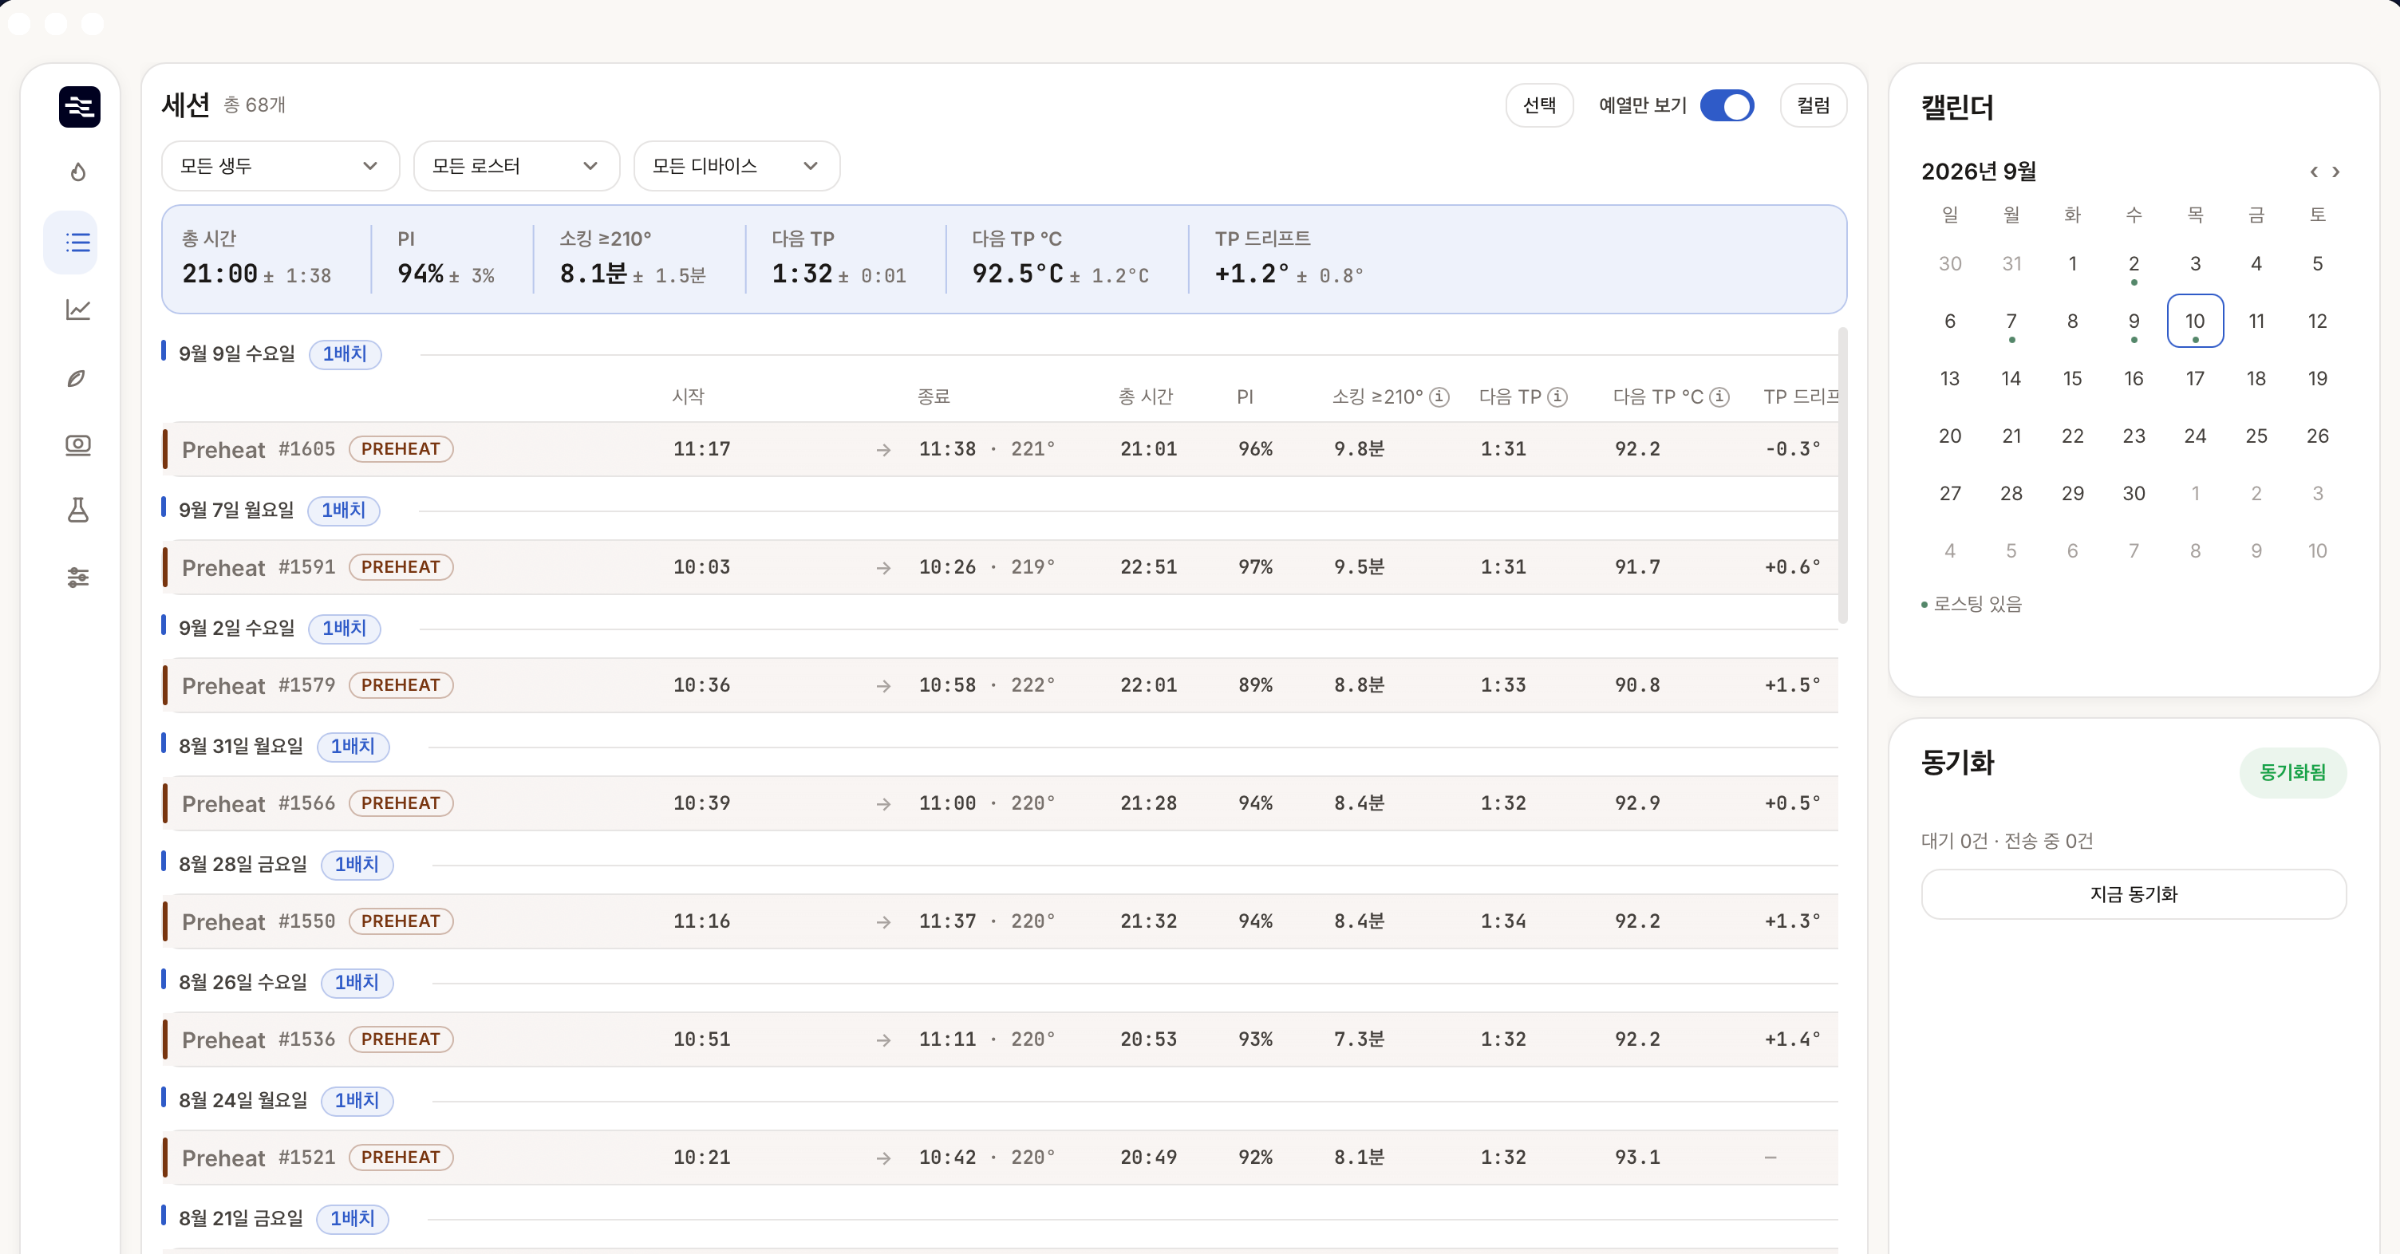Image resolution: width=2400 pixels, height=1254 pixels.
Task: Open the flame roast icon in sidebar
Action: [78, 172]
